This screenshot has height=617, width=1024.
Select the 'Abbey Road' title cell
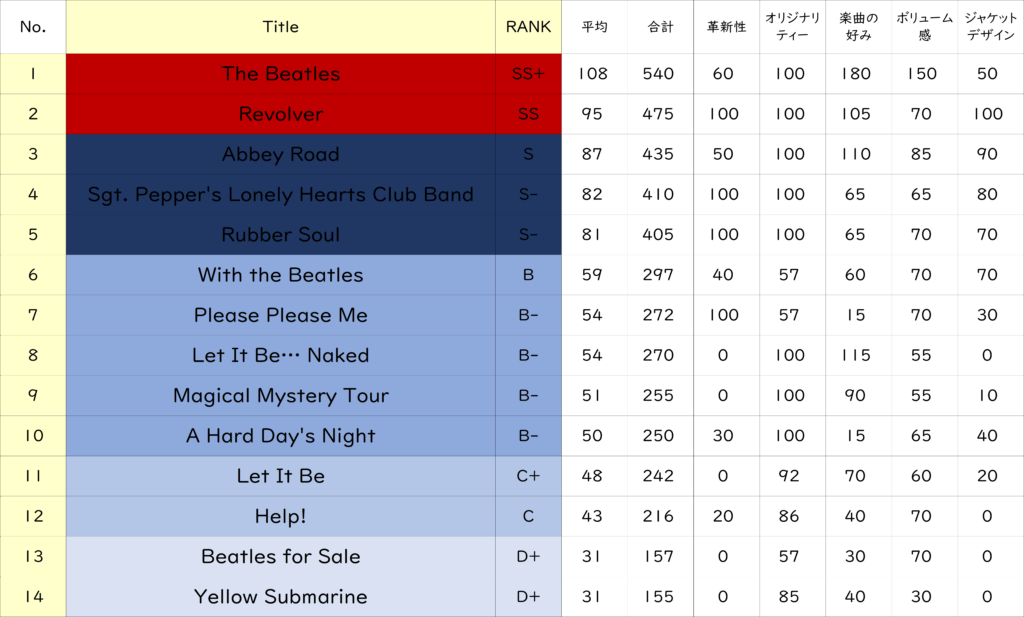point(280,154)
